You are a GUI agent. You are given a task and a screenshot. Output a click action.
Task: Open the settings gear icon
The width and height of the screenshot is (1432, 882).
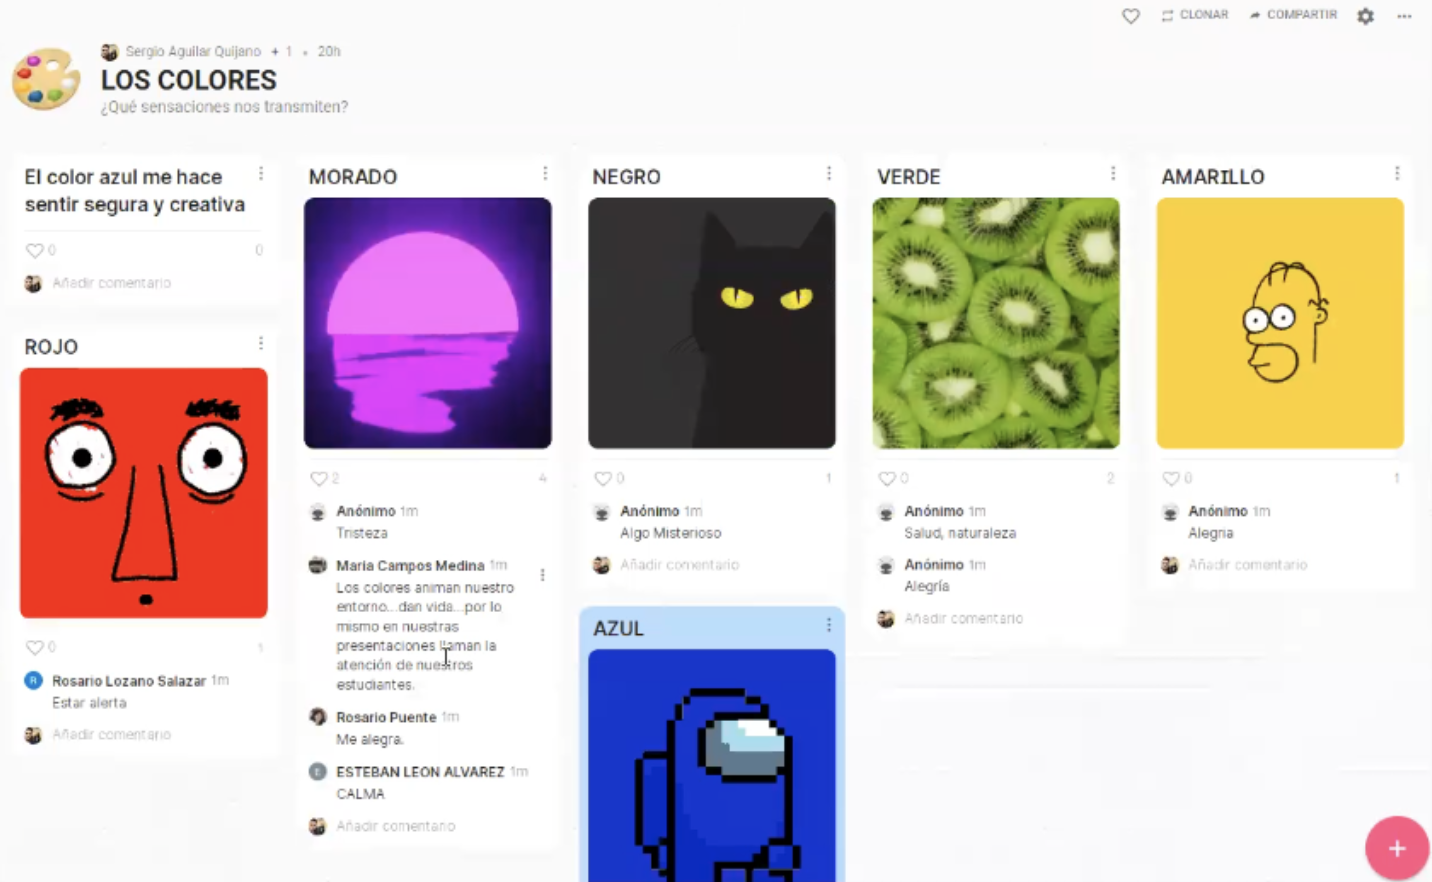click(x=1365, y=16)
